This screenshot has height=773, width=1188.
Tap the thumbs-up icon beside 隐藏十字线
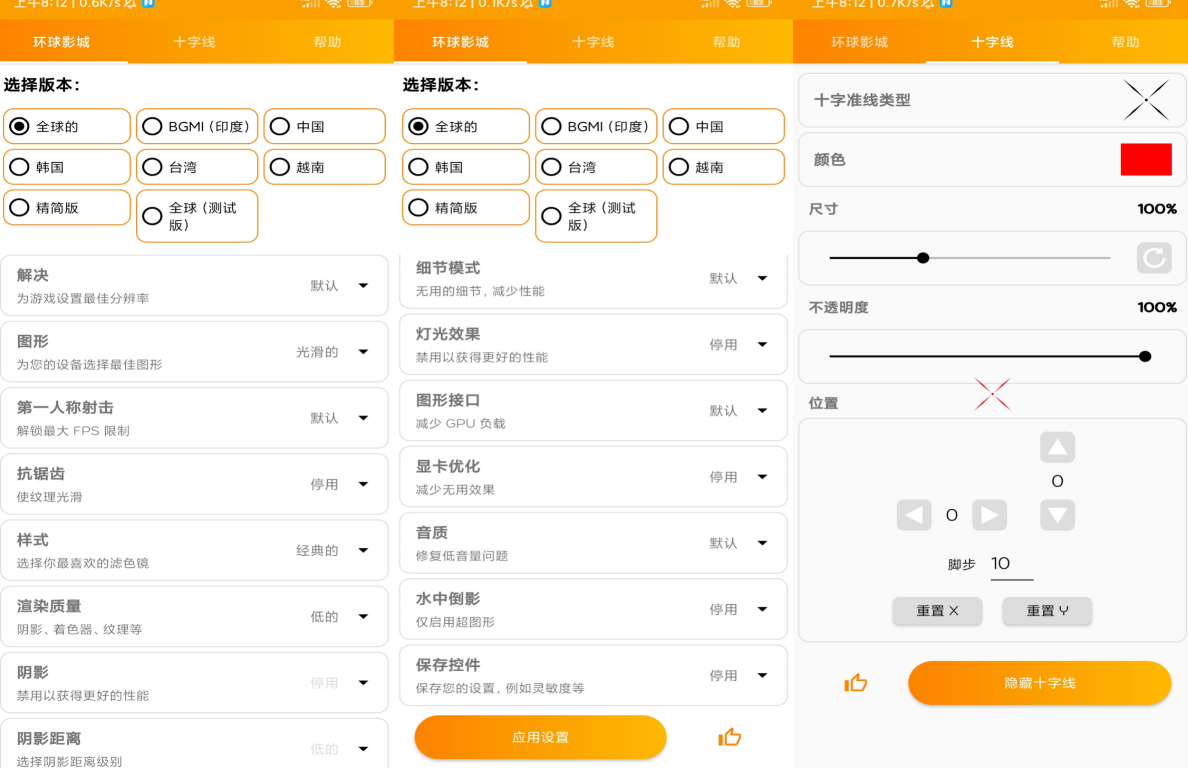pos(855,683)
